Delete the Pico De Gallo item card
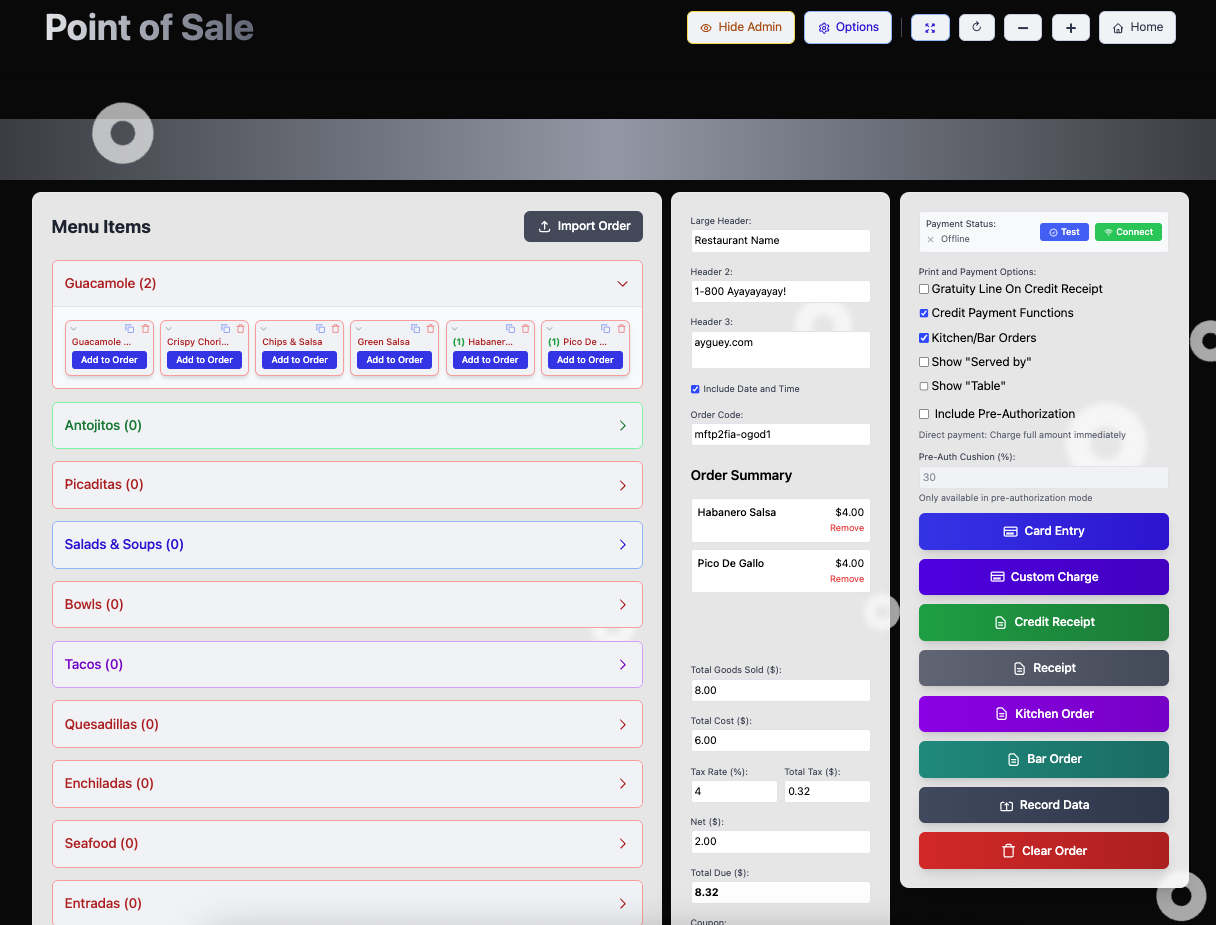The height and width of the screenshot is (925, 1216). (621, 328)
